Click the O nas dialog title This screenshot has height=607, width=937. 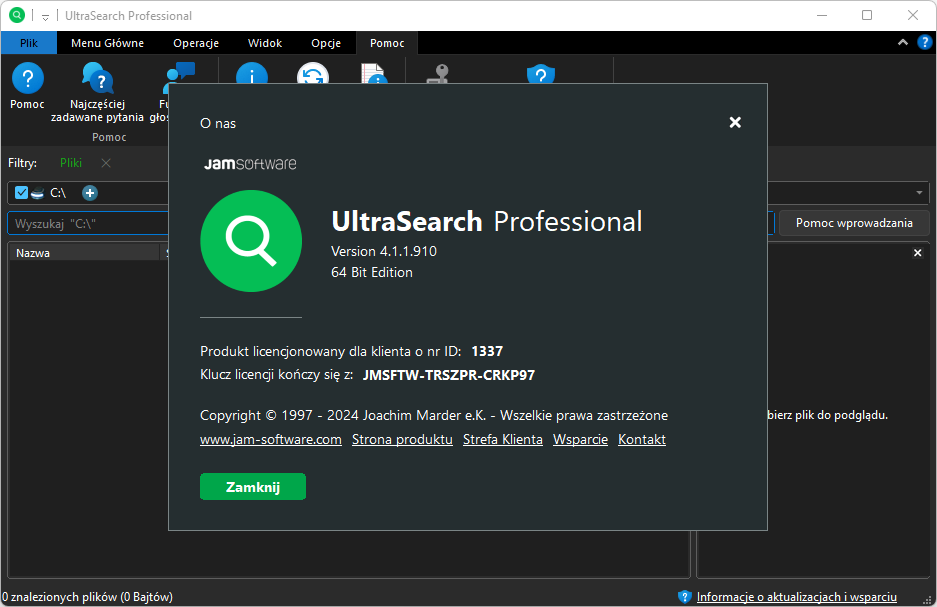coord(218,124)
